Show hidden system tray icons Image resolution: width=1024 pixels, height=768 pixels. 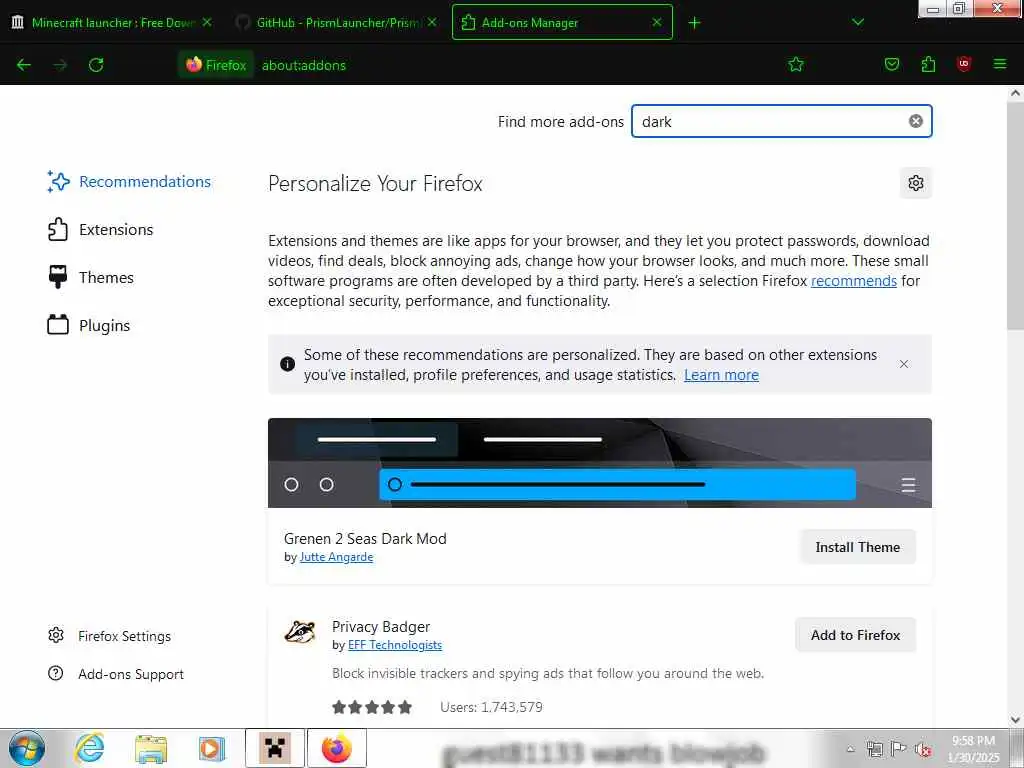pyautogui.click(x=850, y=749)
